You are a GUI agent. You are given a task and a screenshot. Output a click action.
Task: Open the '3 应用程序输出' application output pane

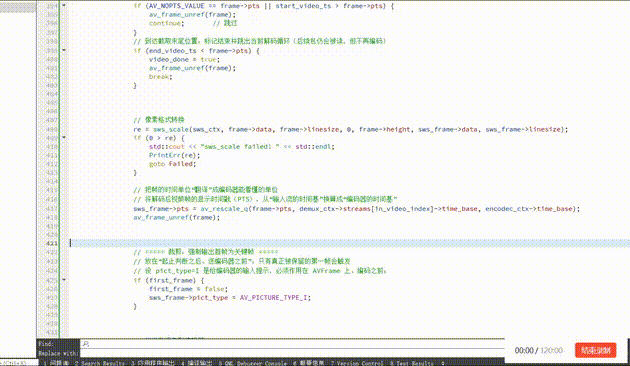(153, 363)
